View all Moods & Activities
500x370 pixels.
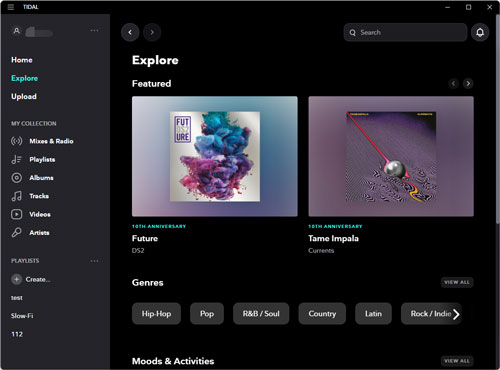pos(457,361)
